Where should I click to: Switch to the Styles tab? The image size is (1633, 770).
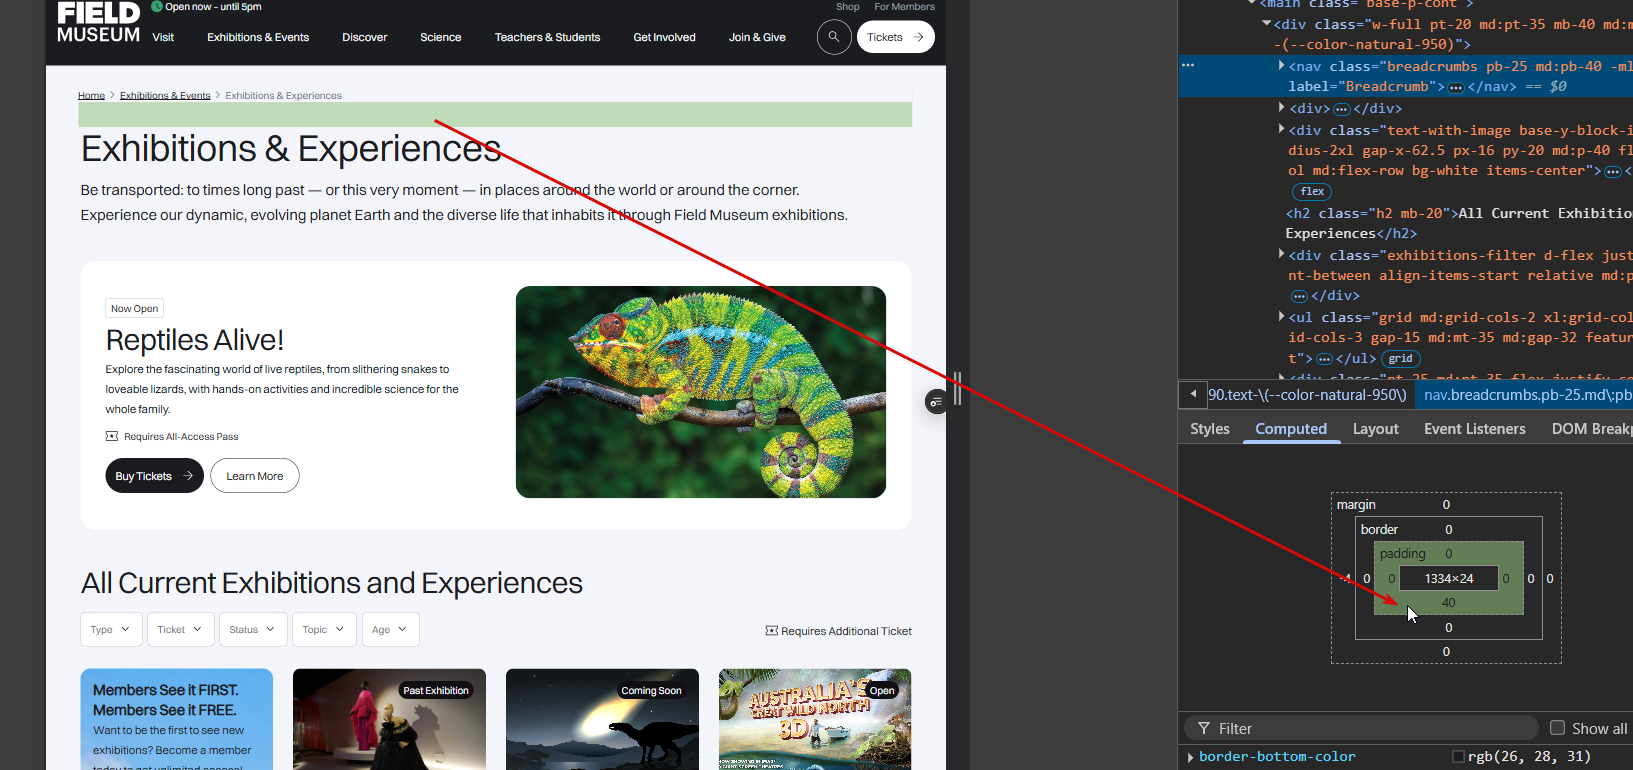[1210, 429]
